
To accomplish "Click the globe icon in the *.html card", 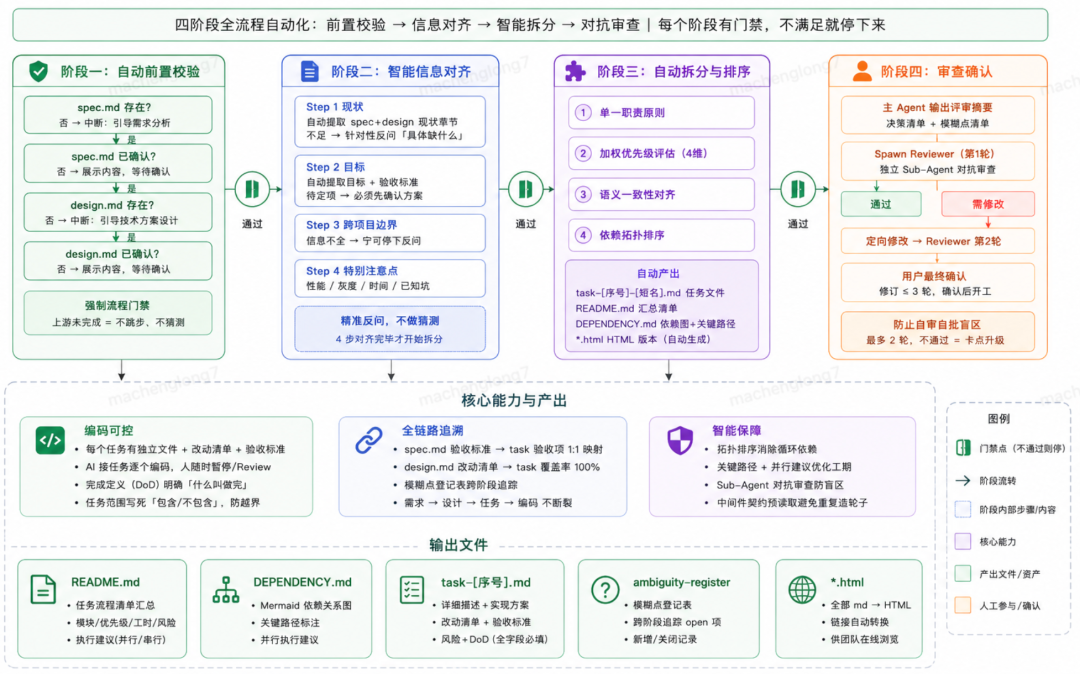I will click(x=802, y=590).
